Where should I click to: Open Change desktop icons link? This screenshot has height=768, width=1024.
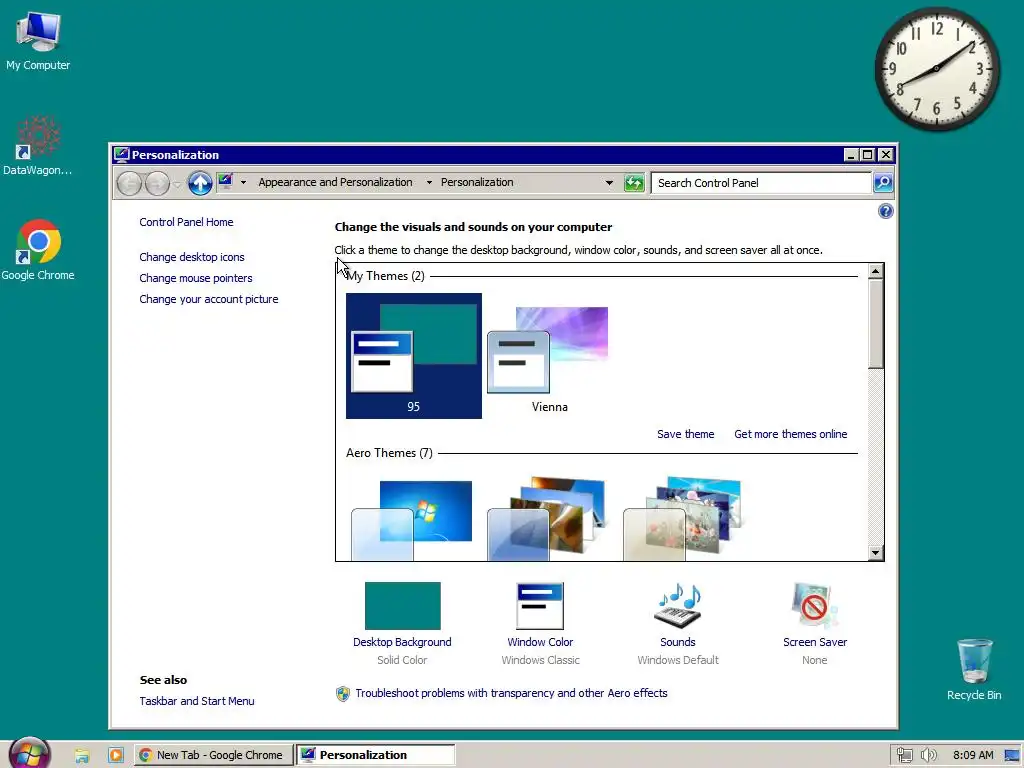click(191, 257)
